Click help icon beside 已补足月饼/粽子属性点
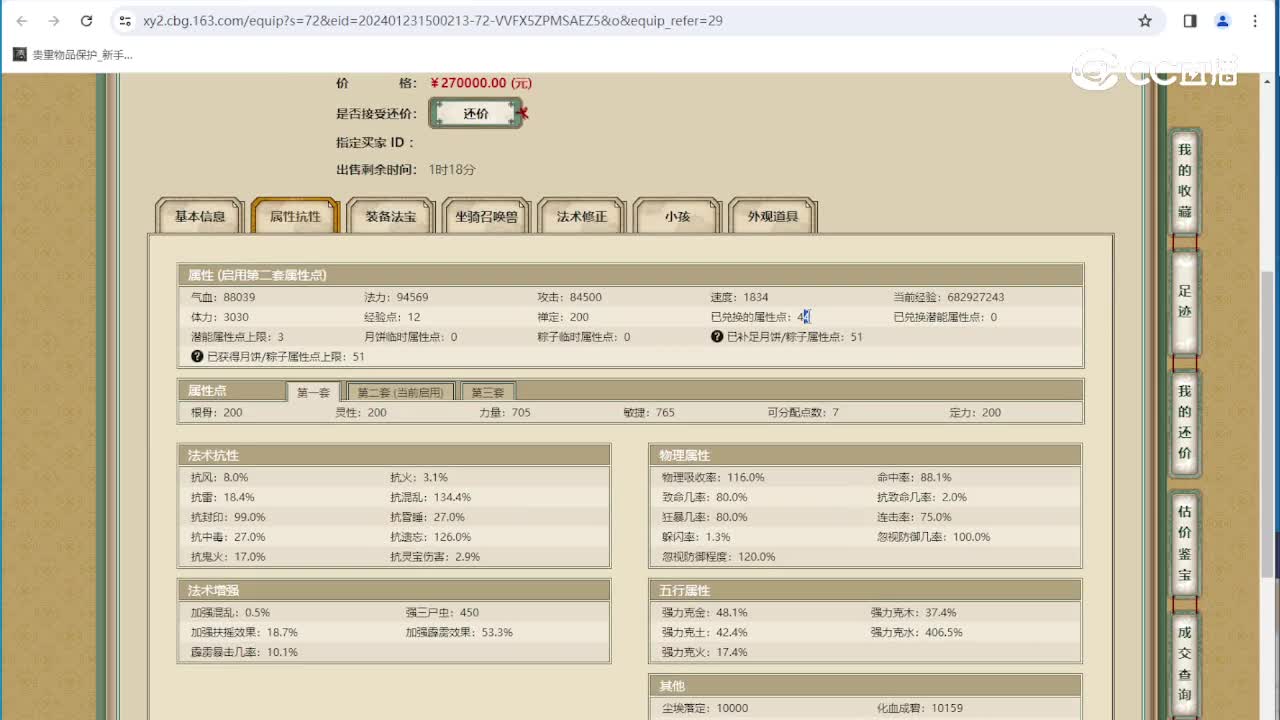The width and height of the screenshot is (1280, 720). (x=717, y=337)
